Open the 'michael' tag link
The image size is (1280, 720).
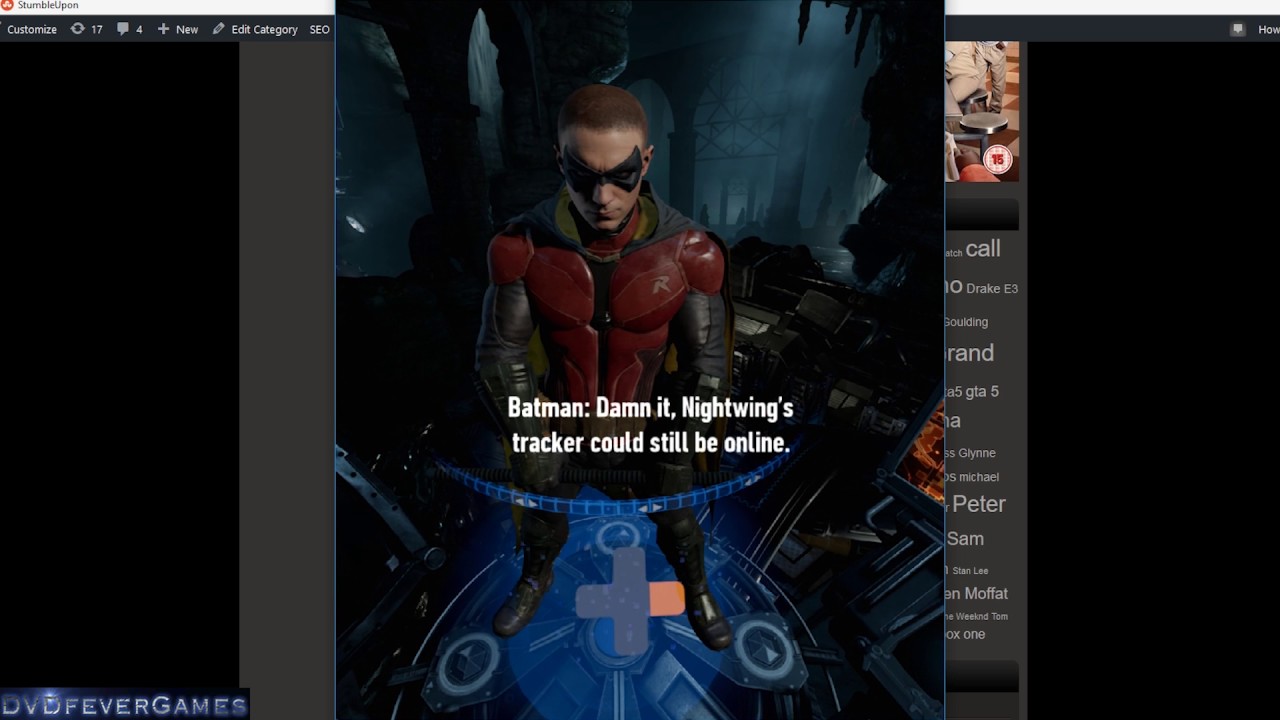tap(979, 477)
